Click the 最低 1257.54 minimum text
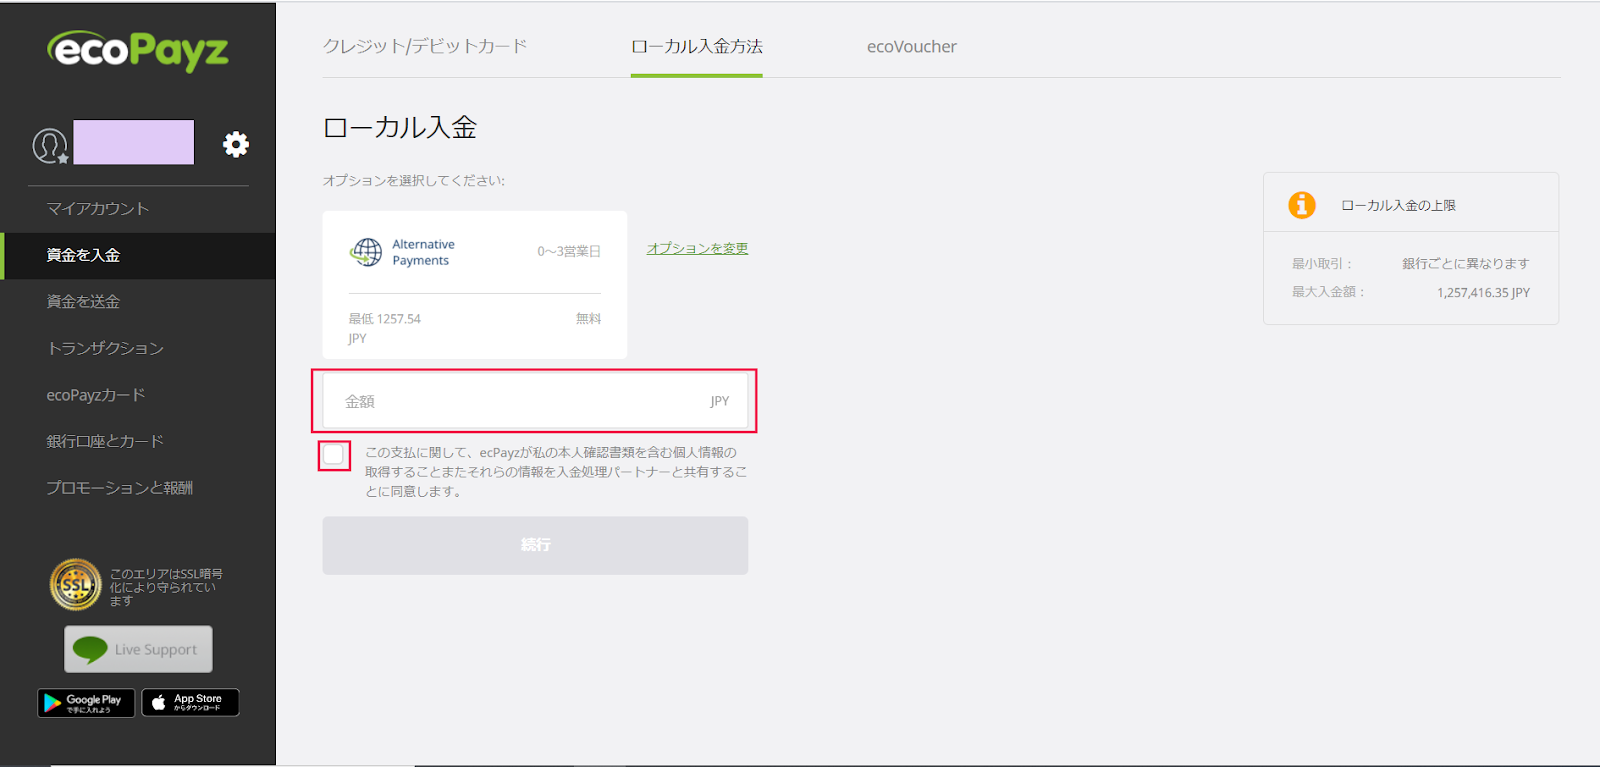1600x767 pixels. [385, 318]
